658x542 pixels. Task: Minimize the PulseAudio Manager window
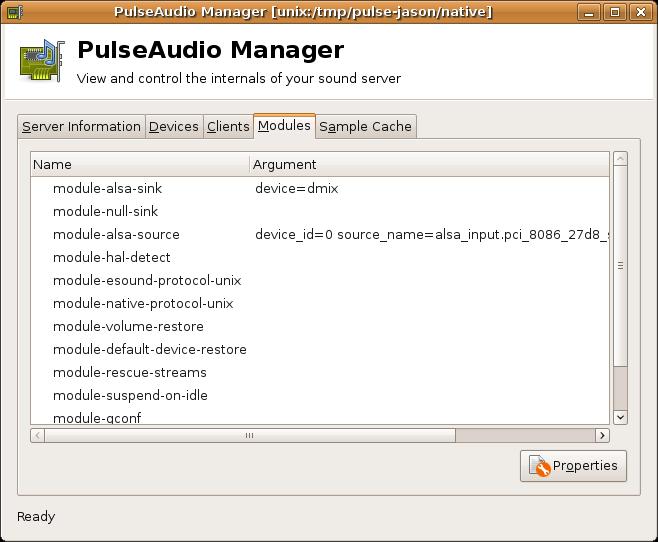pyautogui.click(x=589, y=12)
